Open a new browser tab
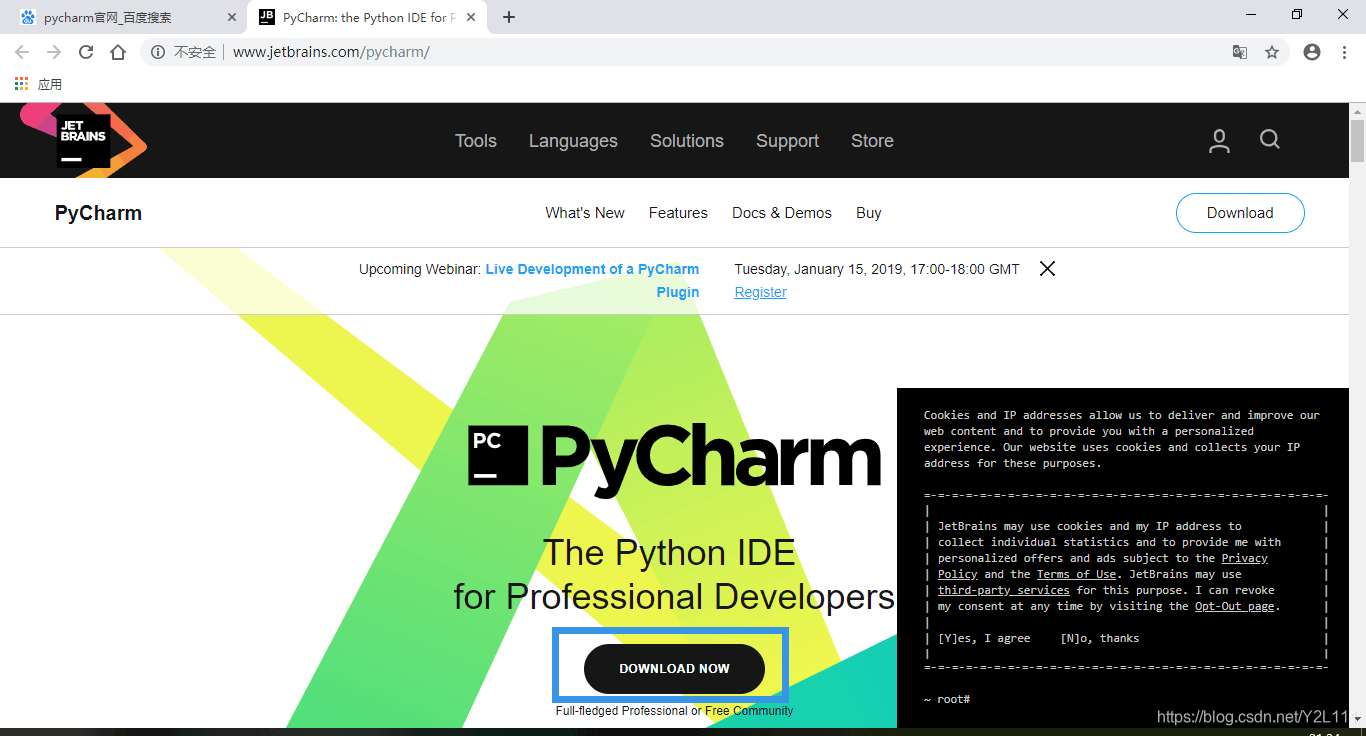The image size is (1366, 736). [509, 17]
